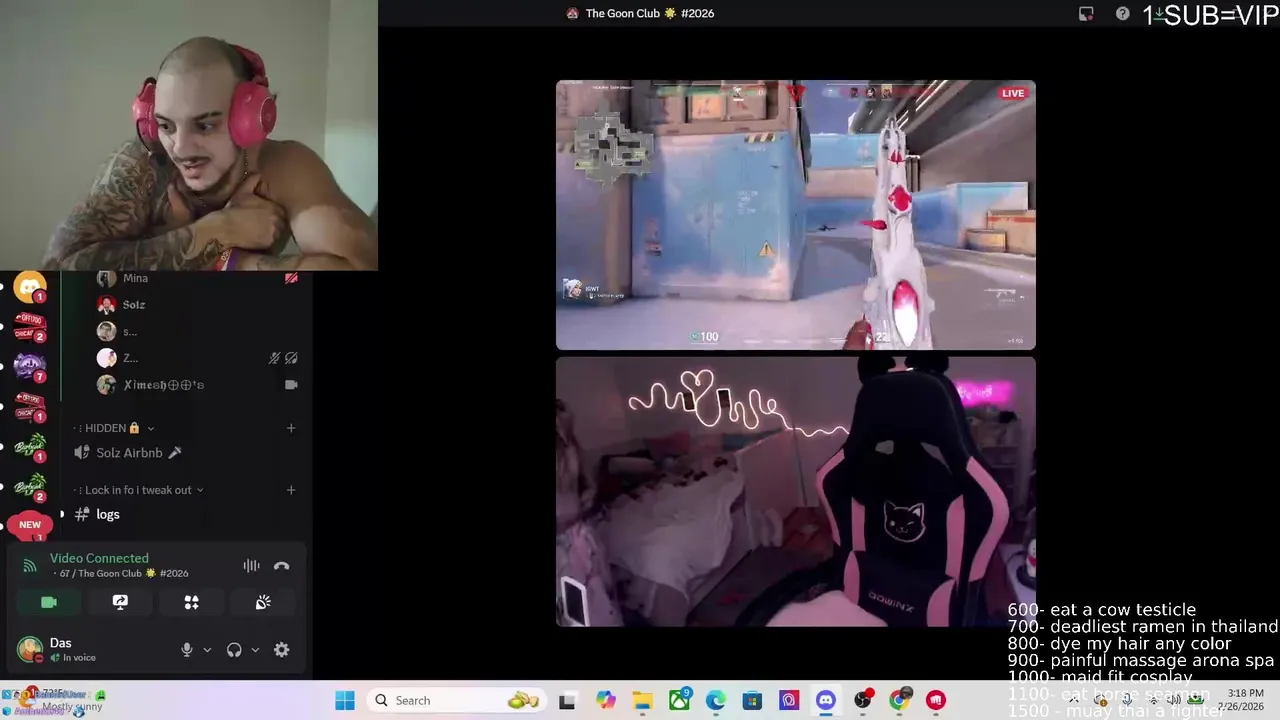Open File Explorer from taskbar
The width and height of the screenshot is (1280, 720).
tap(642, 700)
